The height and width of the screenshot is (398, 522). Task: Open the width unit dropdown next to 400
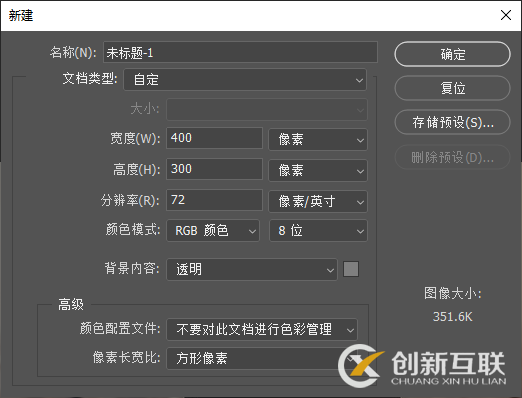click(x=318, y=139)
